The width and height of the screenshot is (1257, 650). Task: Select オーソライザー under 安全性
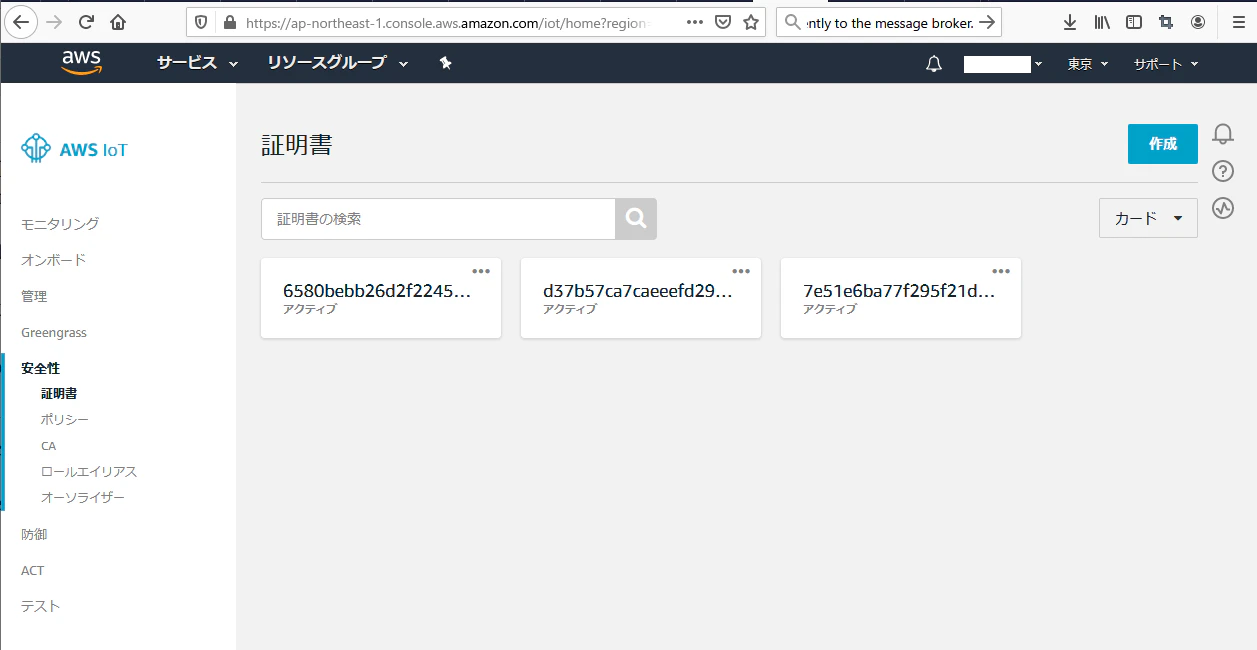pos(83,498)
